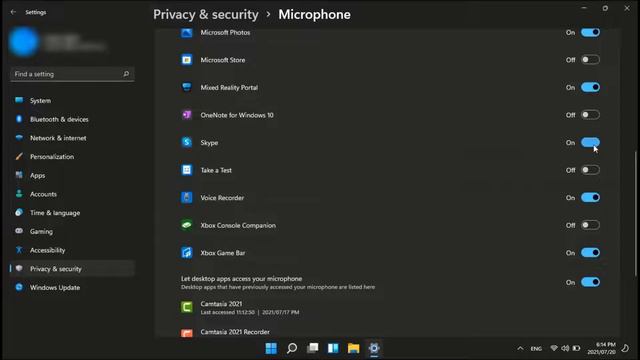Disable Xbox Game Bar microphone toggle

(590, 253)
